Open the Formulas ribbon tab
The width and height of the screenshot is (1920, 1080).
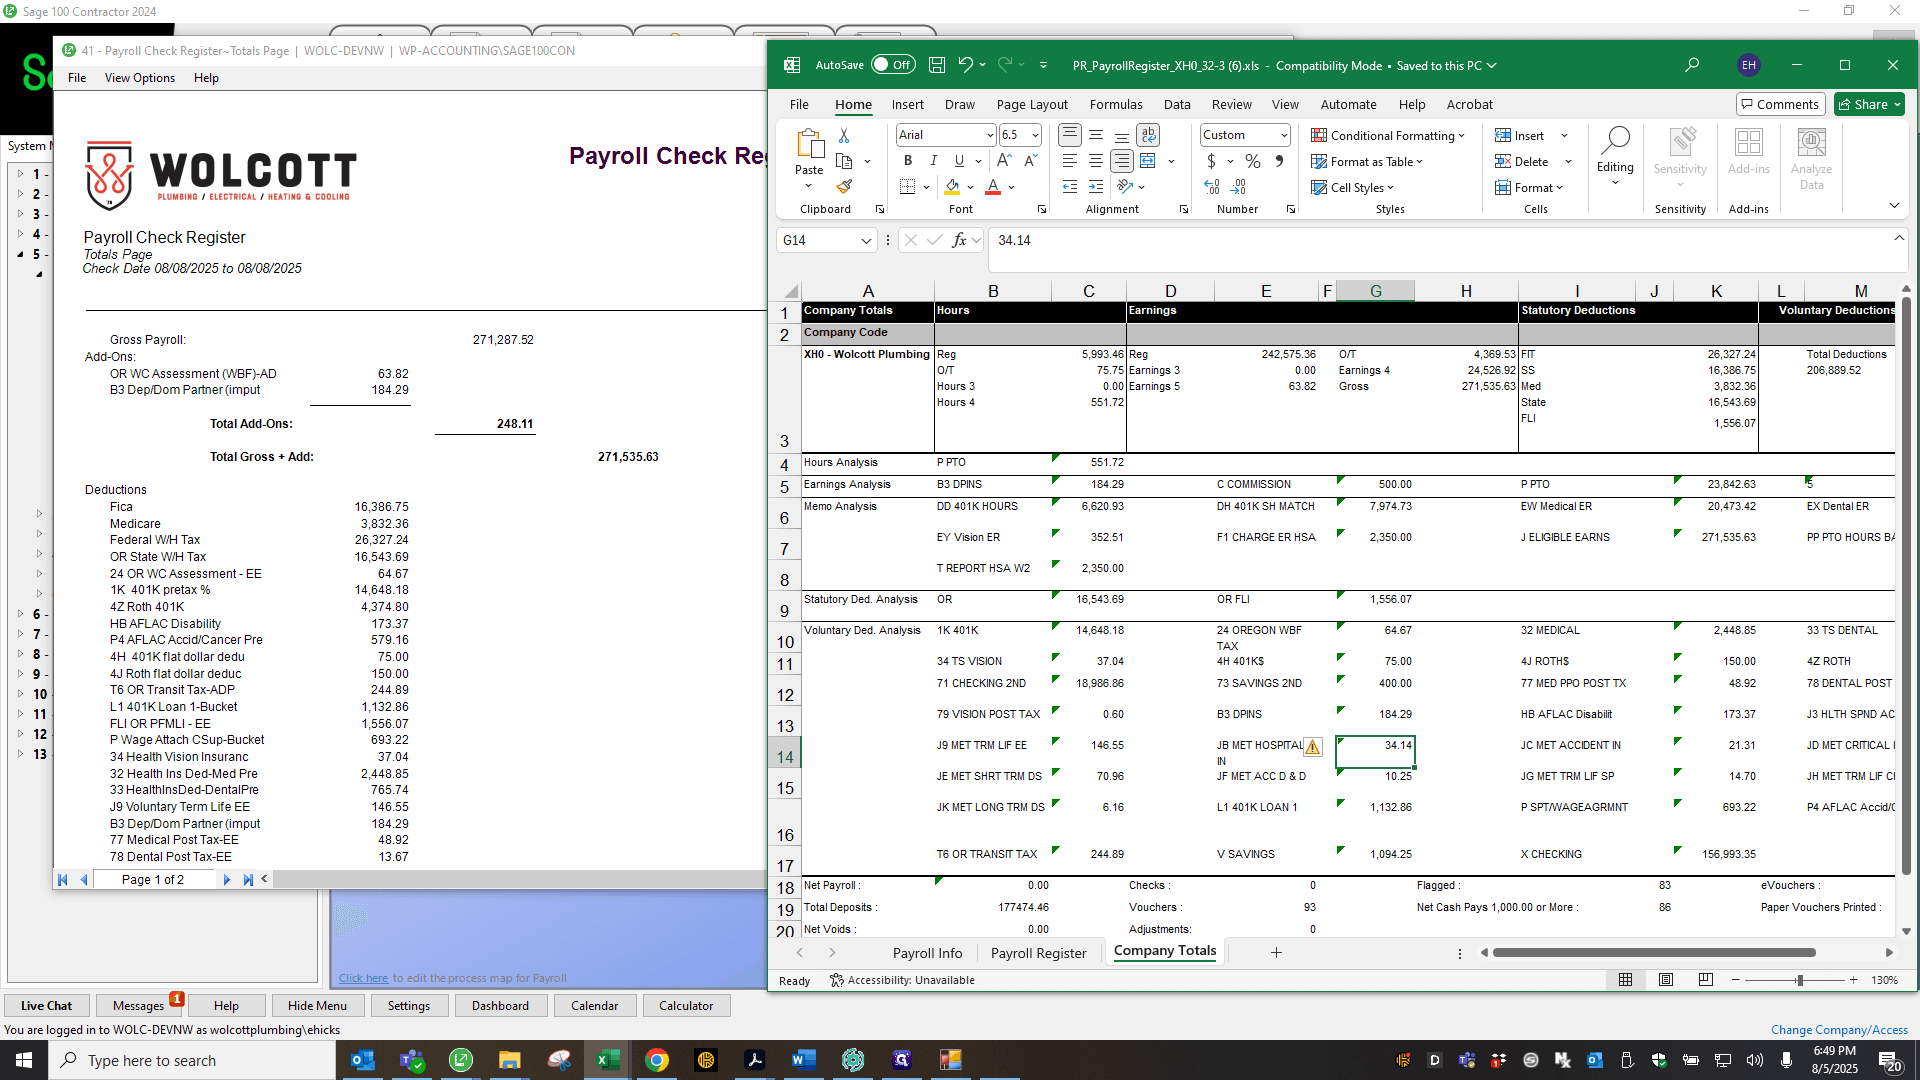point(1116,104)
